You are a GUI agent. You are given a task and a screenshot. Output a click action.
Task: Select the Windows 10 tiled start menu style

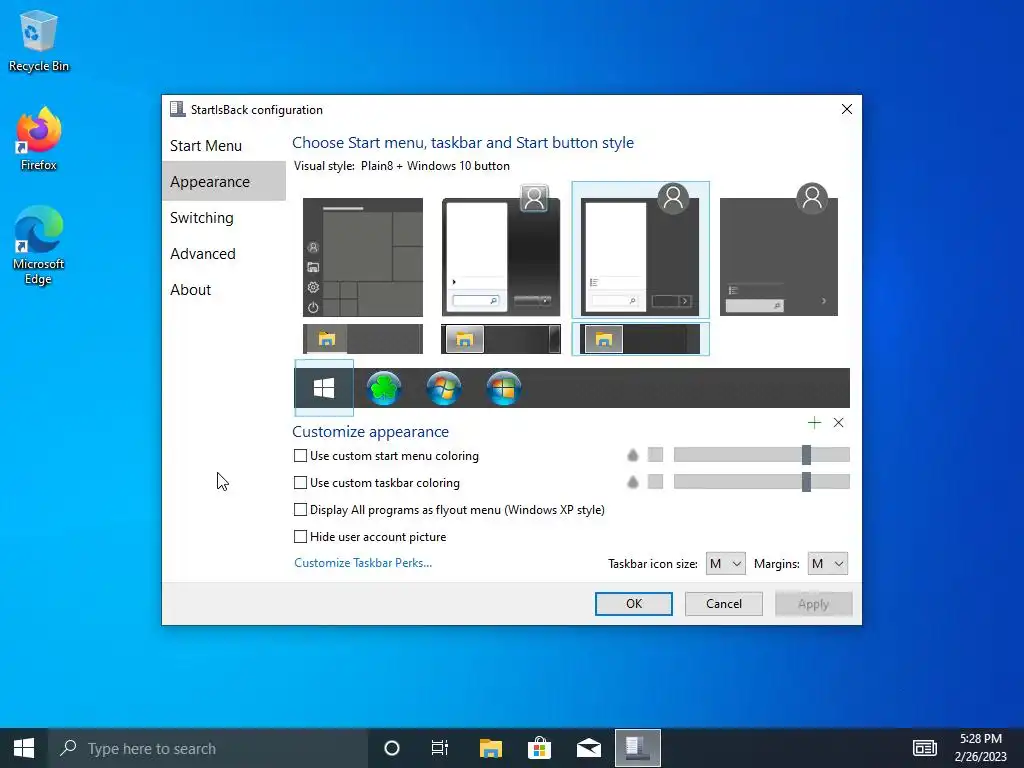coord(362,257)
